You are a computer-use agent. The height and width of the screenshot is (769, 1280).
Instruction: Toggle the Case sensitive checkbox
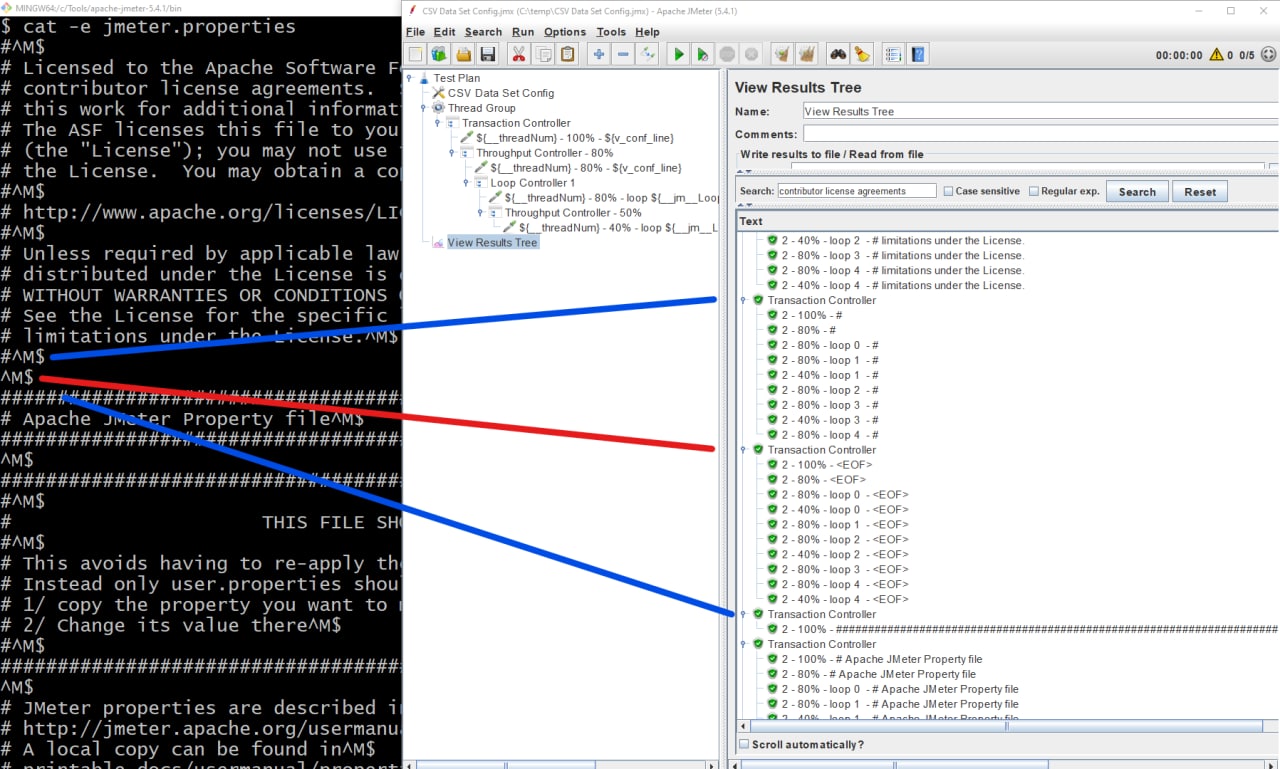point(948,191)
